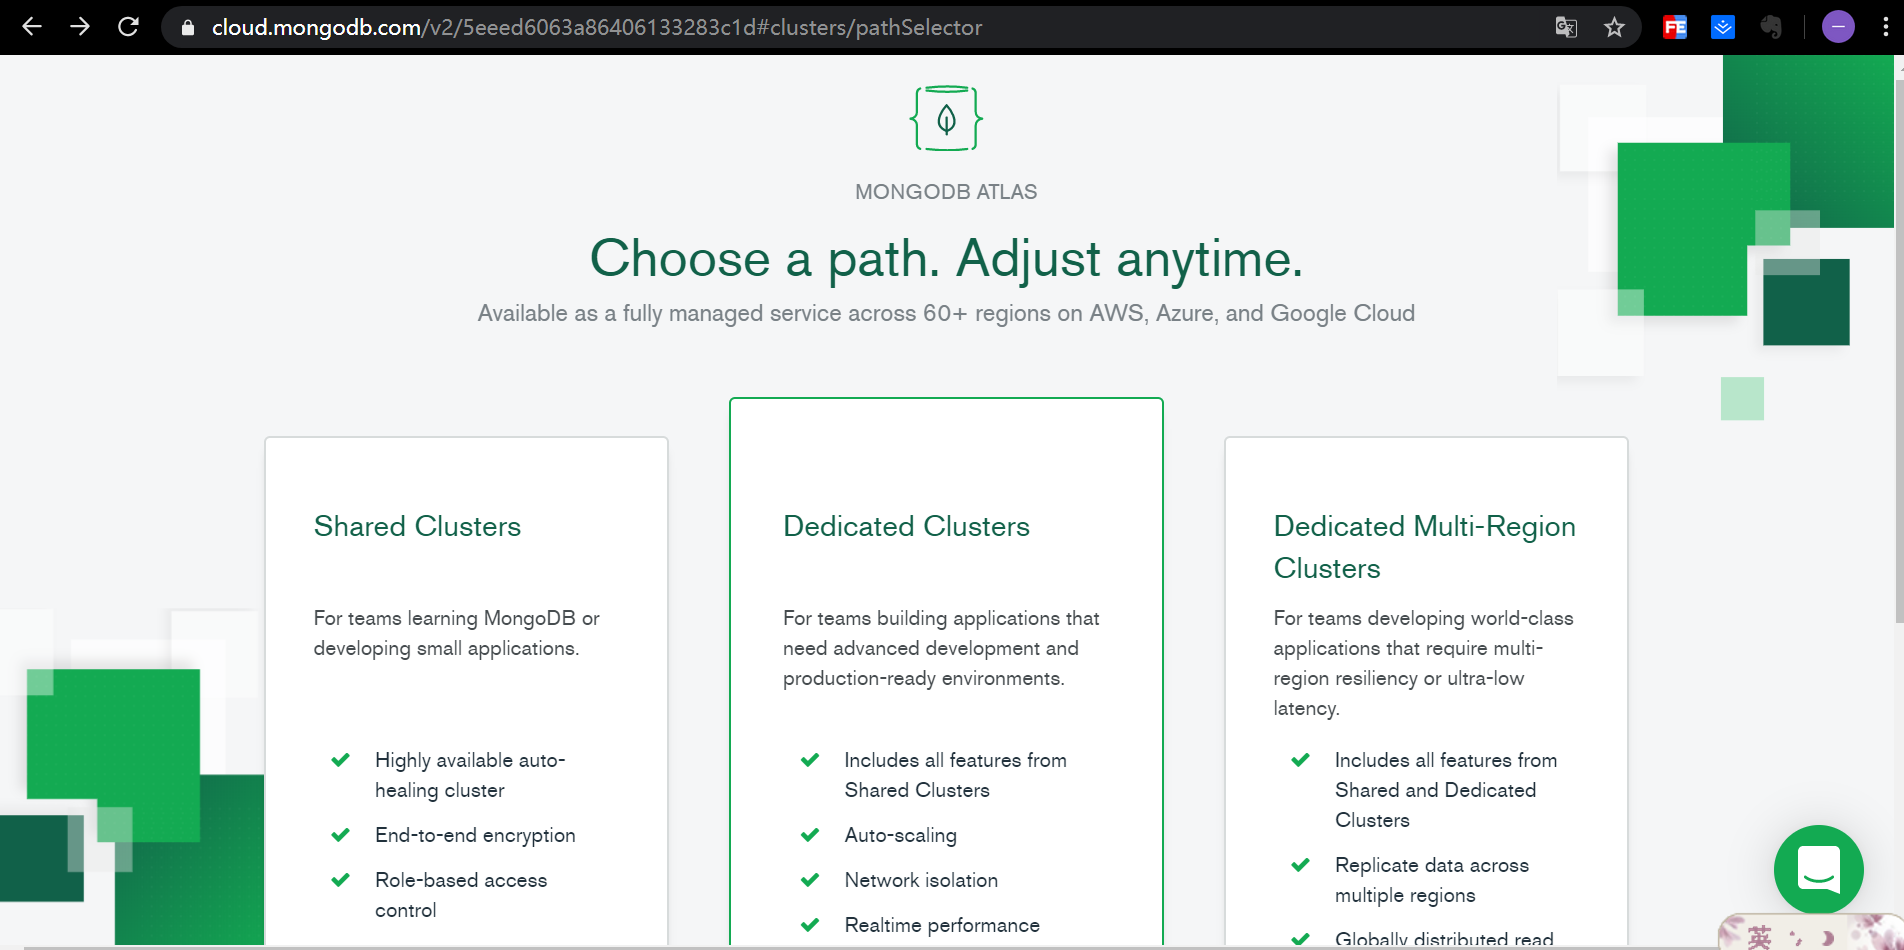
Task: Select the Dedicated Multi-Region Clusters title
Action: (x=1424, y=547)
